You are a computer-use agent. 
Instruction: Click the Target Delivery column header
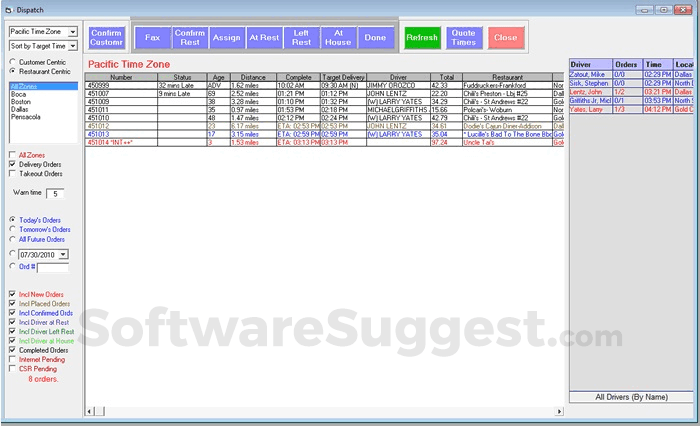343,77
